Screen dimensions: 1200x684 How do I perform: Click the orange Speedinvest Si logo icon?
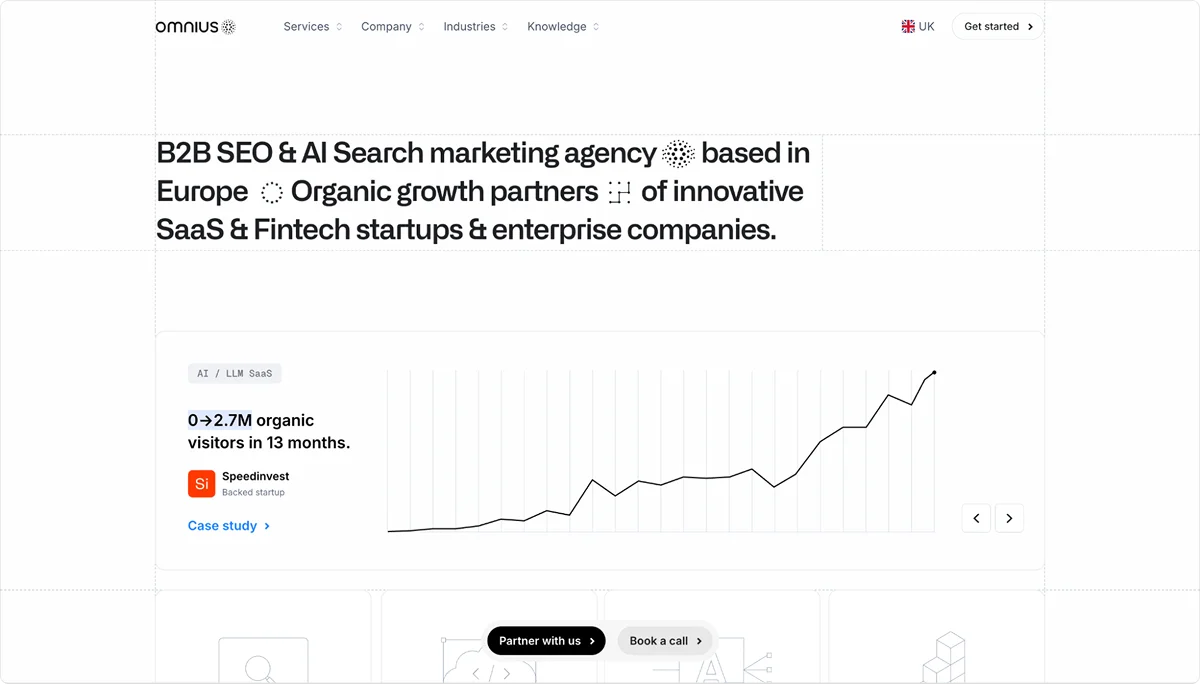point(201,484)
